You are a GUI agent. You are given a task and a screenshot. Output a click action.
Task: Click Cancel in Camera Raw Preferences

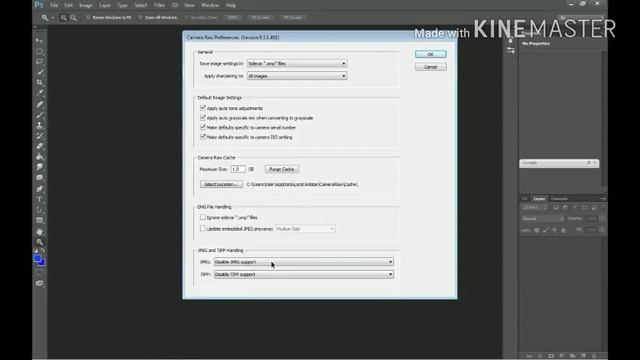click(x=431, y=67)
